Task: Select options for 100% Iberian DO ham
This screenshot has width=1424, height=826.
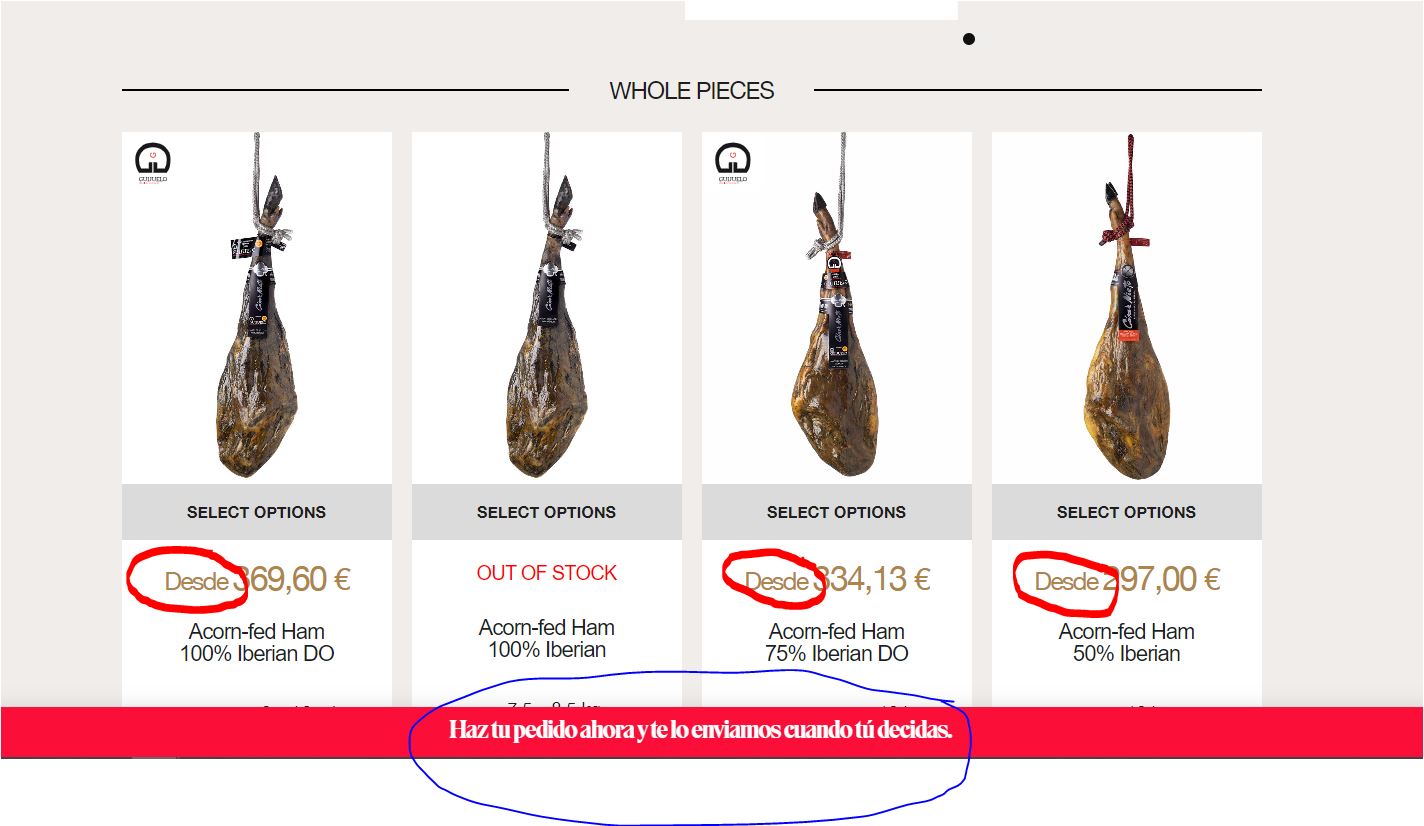Action: pyautogui.click(x=257, y=512)
